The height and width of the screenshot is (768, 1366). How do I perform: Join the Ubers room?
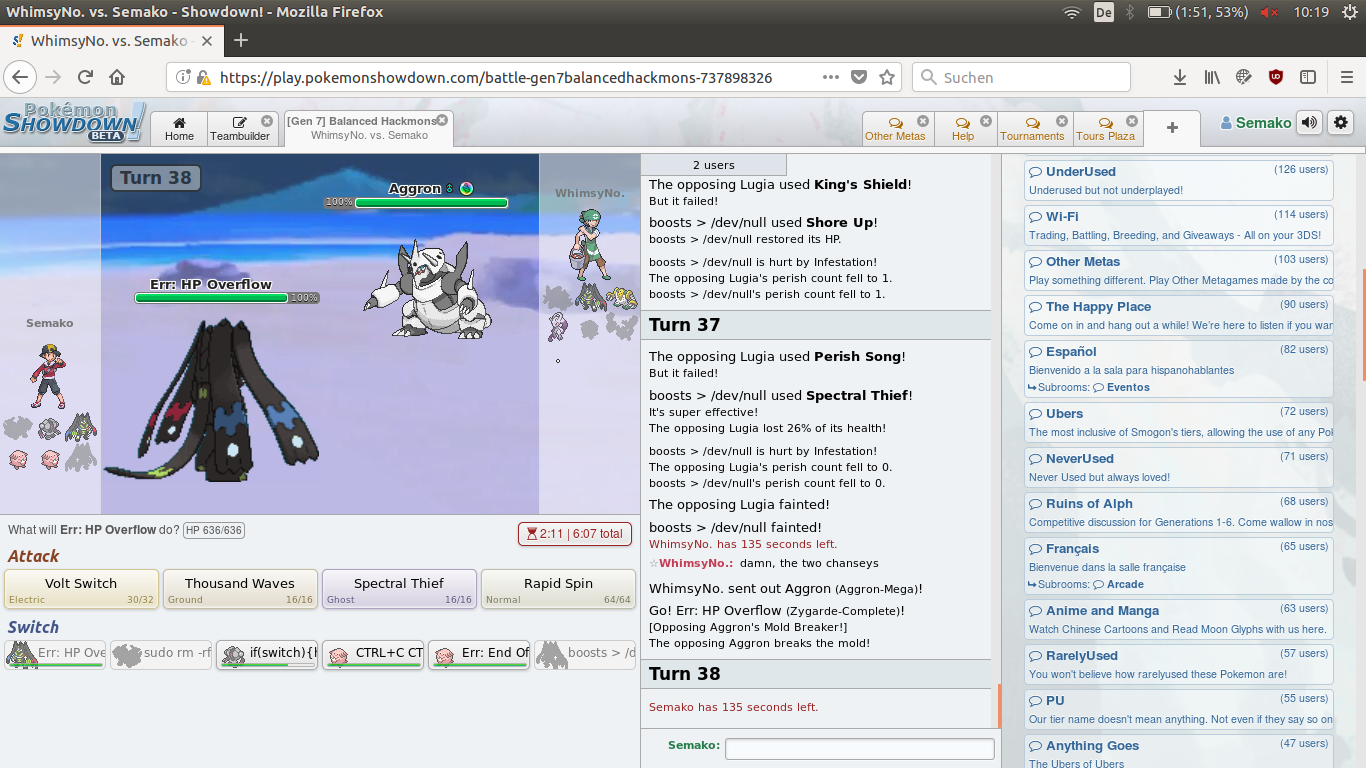[x=1179, y=422]
